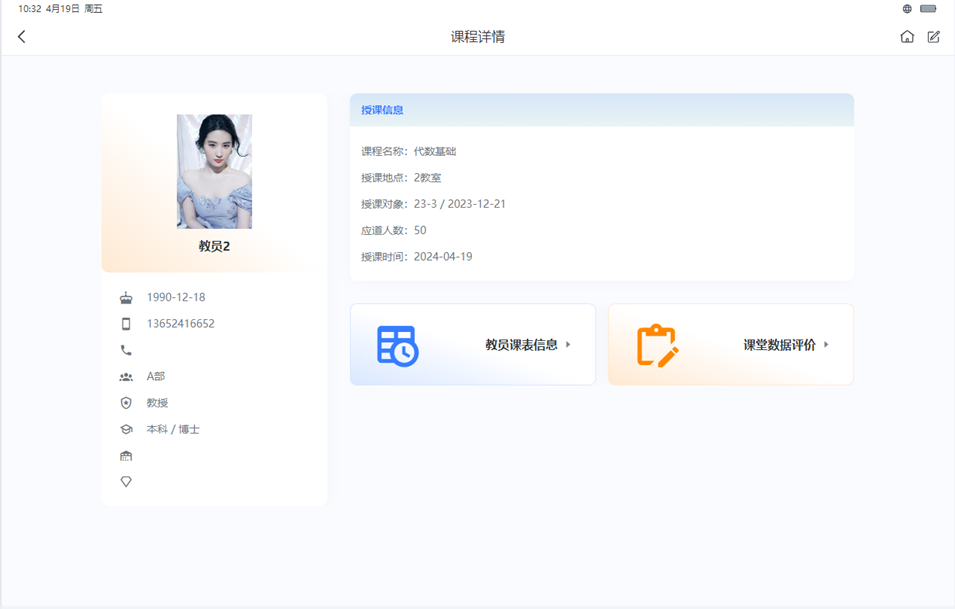Click the birthday cake icon
The image size is (955, 609).
point(126,298)
